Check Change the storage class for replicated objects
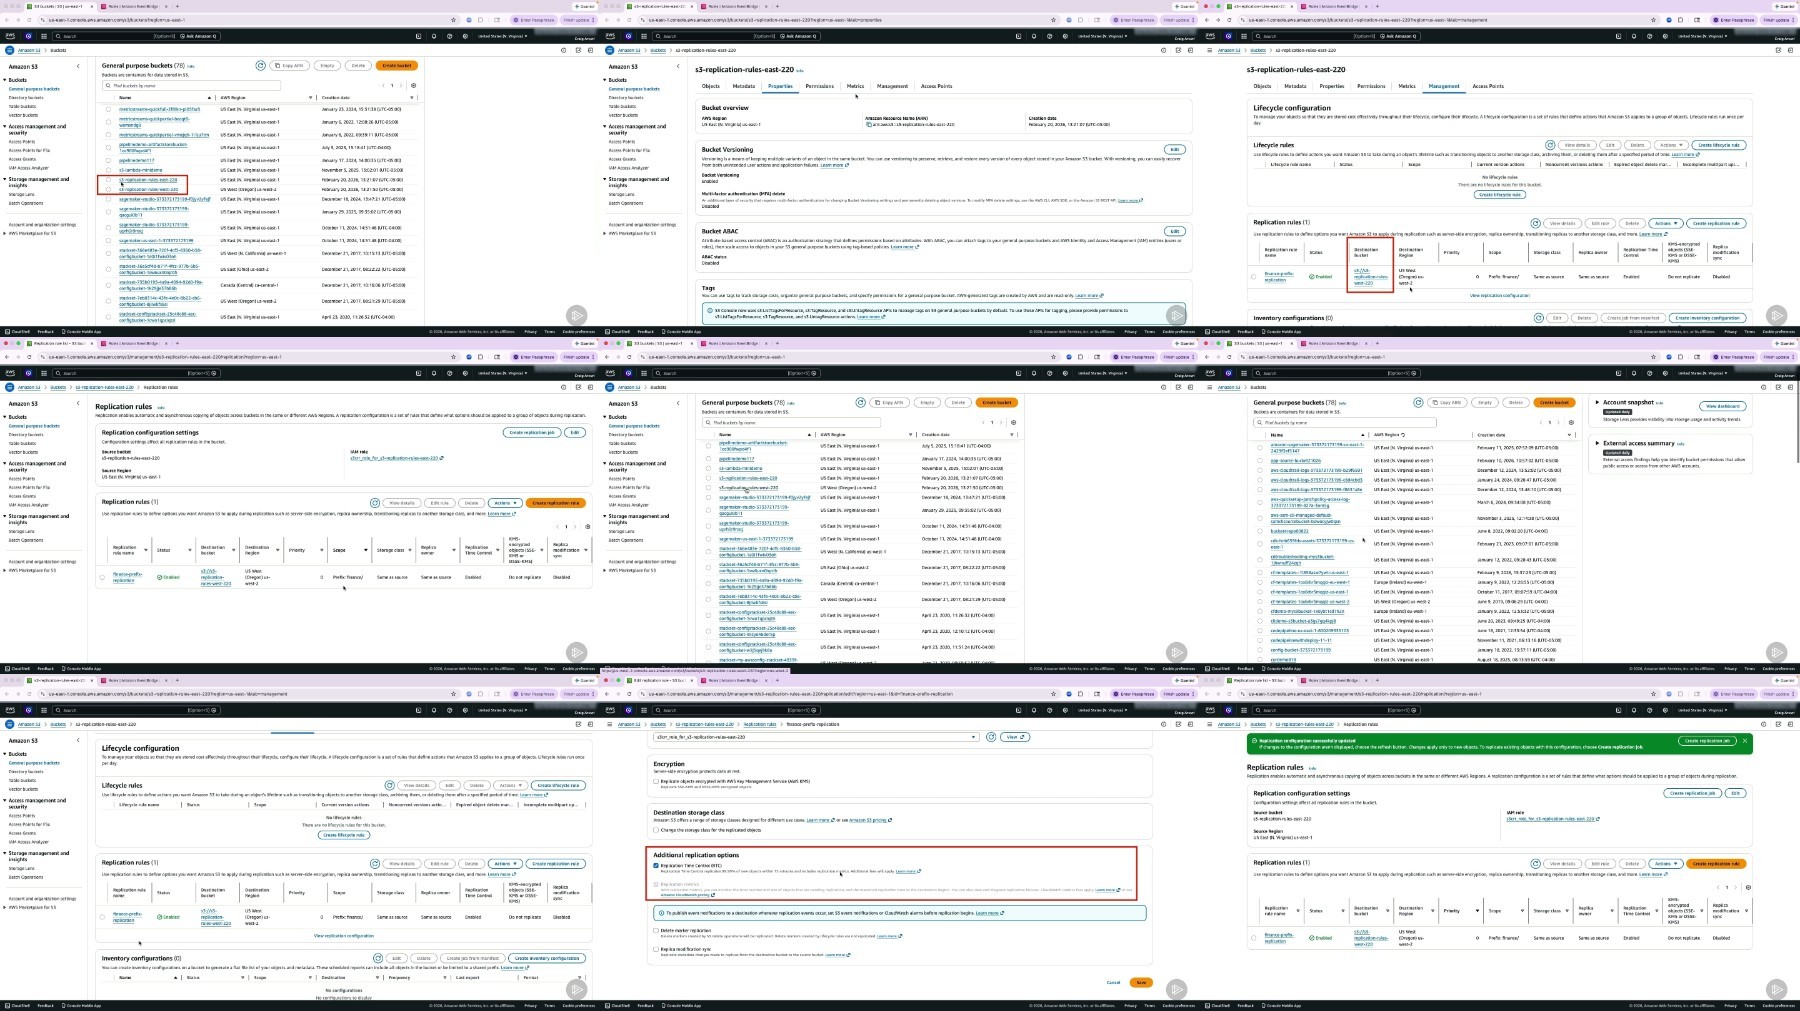The height and width of the screenshot is (1011, 1800). coord(656,830)
